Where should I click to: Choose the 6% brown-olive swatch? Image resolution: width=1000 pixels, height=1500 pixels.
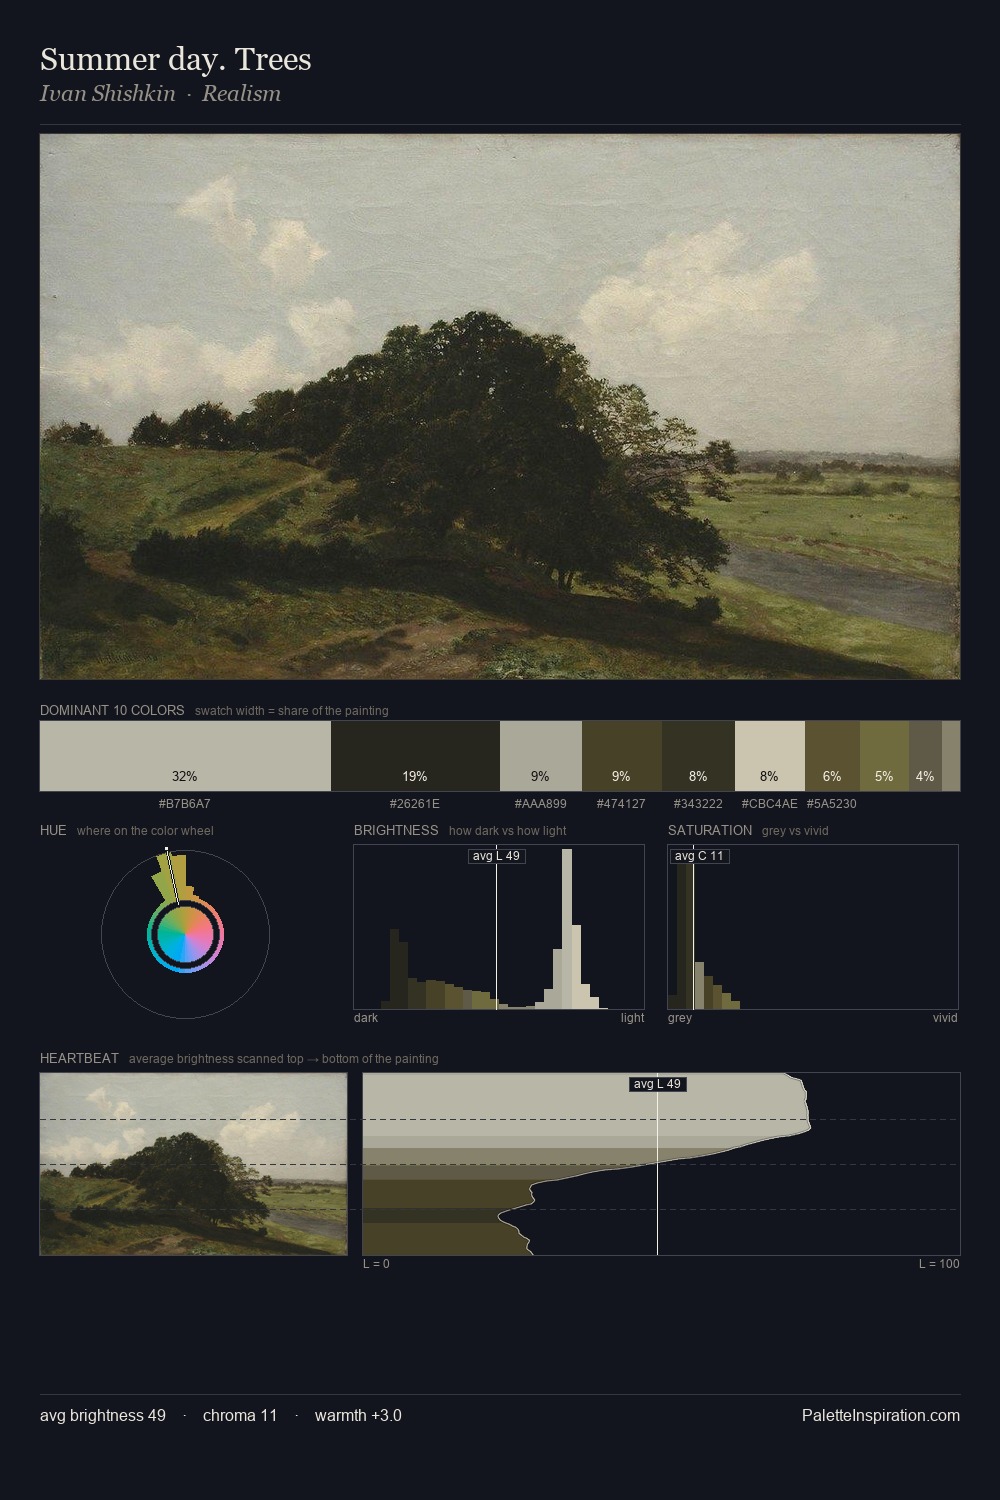coord(832,756)
